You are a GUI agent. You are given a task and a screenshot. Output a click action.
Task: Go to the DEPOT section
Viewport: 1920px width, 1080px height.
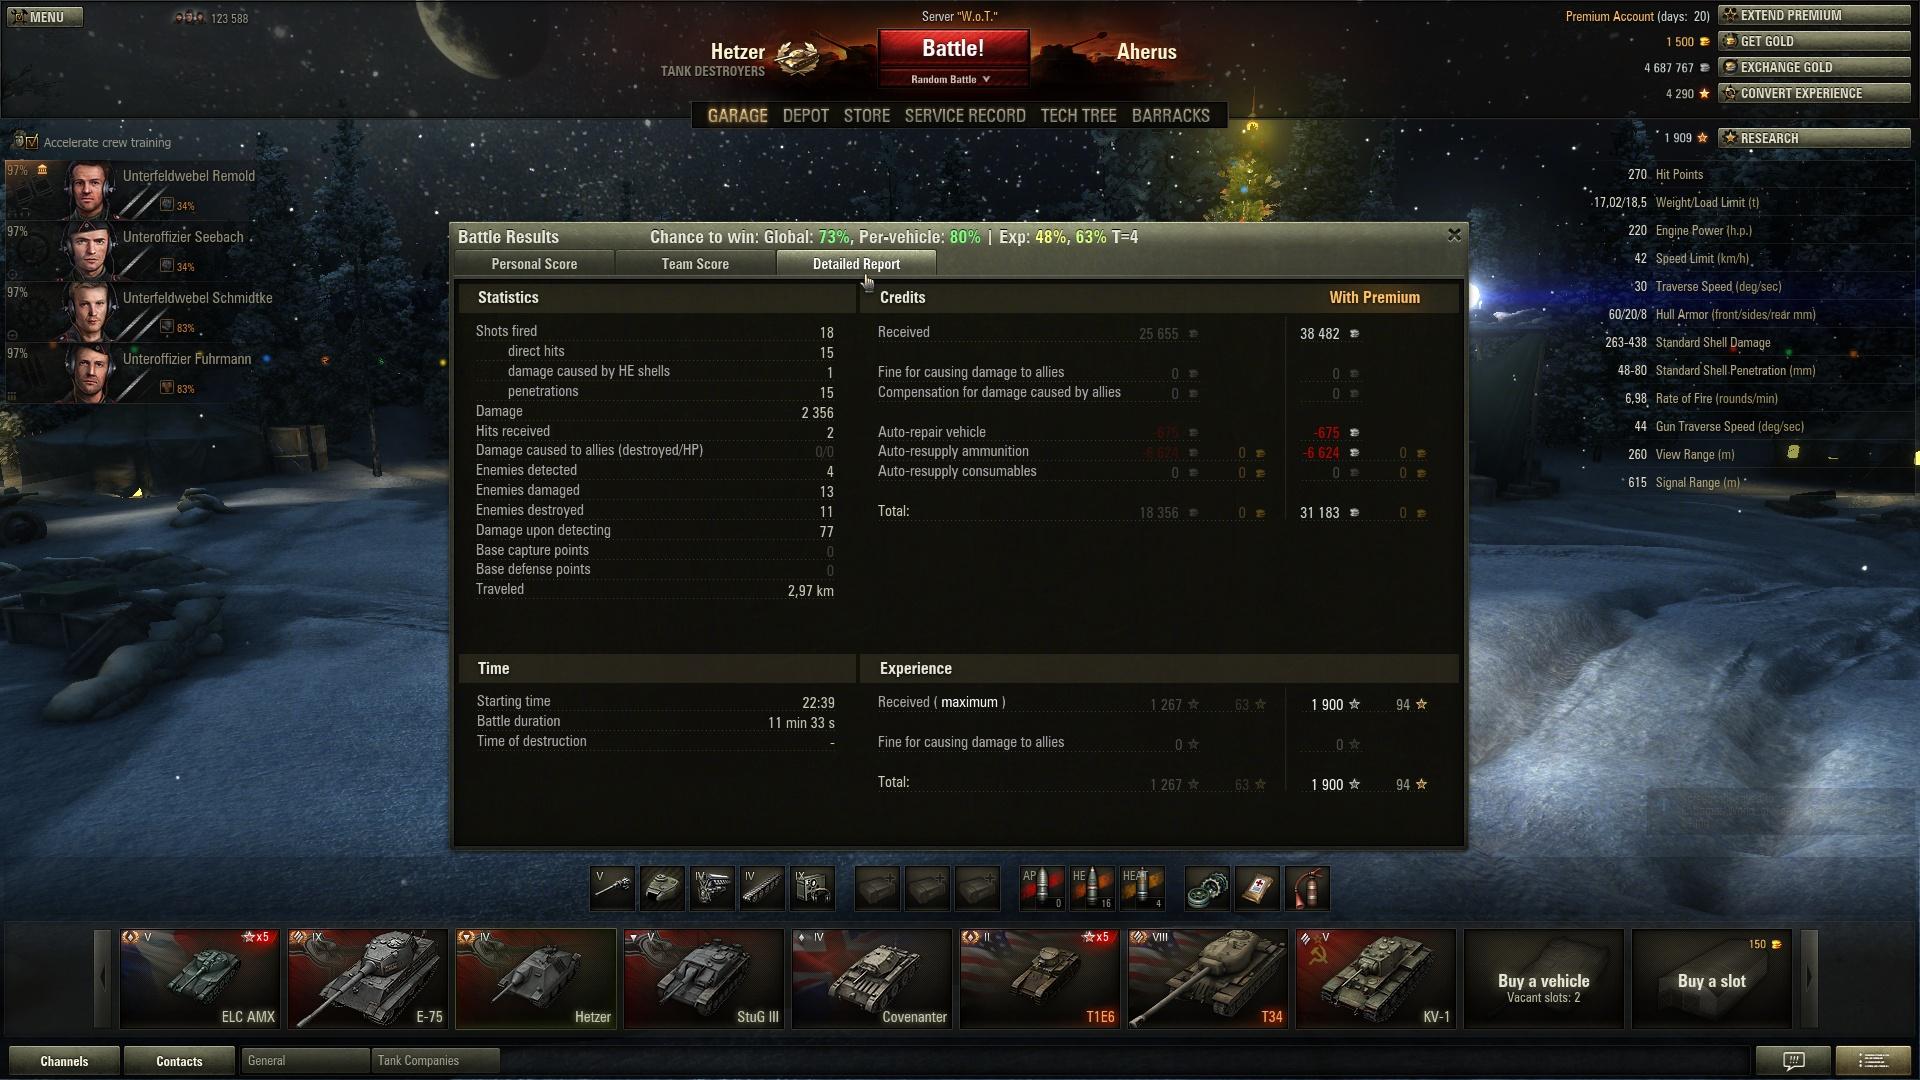click(806, 116)
